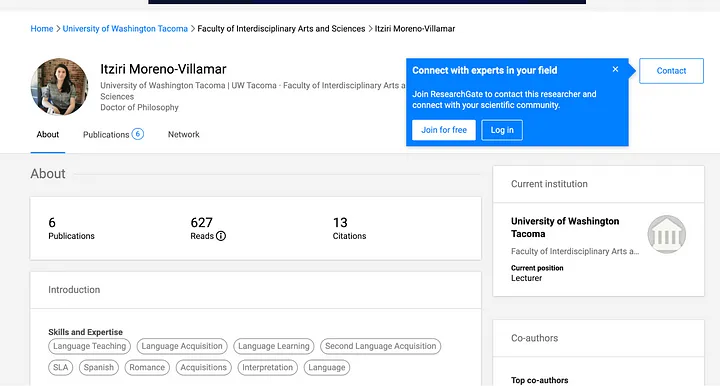
Task: Click the Join for free button
Action: tap(444, 130)
